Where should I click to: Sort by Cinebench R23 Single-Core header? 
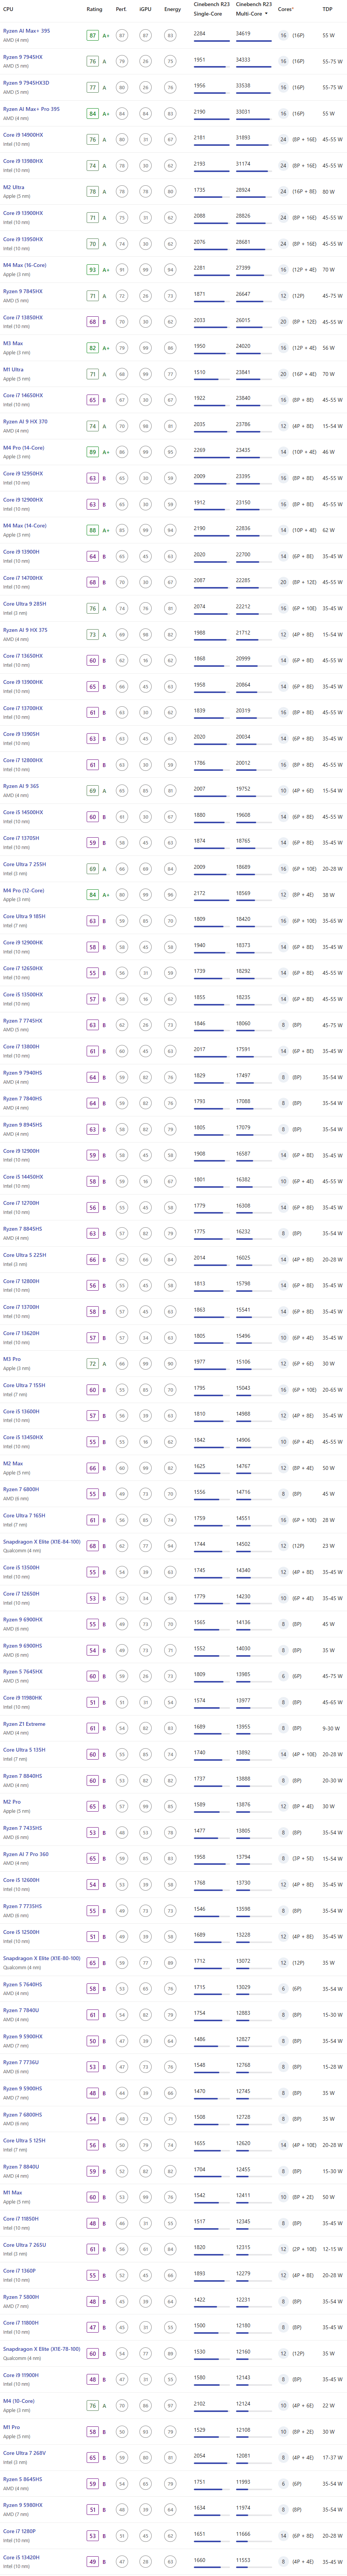pyautogui.click(x=208, y=9)
